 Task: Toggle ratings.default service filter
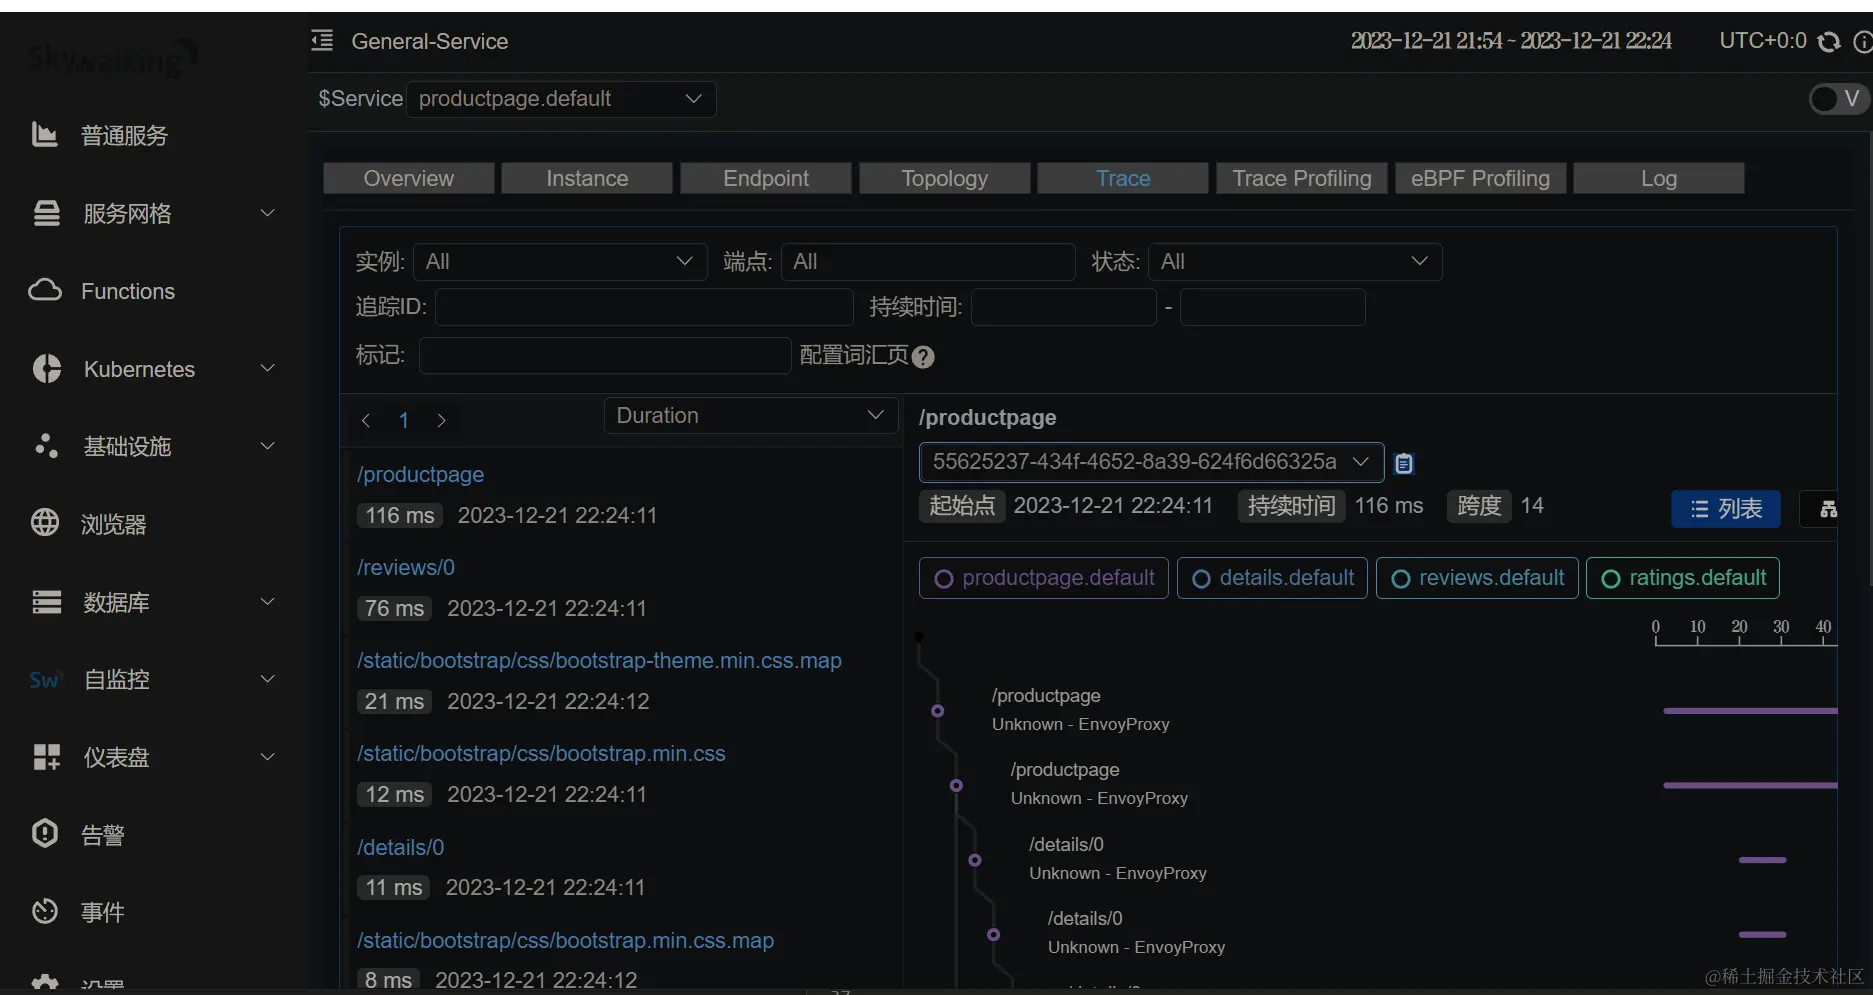pyautogui.click(x=1683, y=578)
